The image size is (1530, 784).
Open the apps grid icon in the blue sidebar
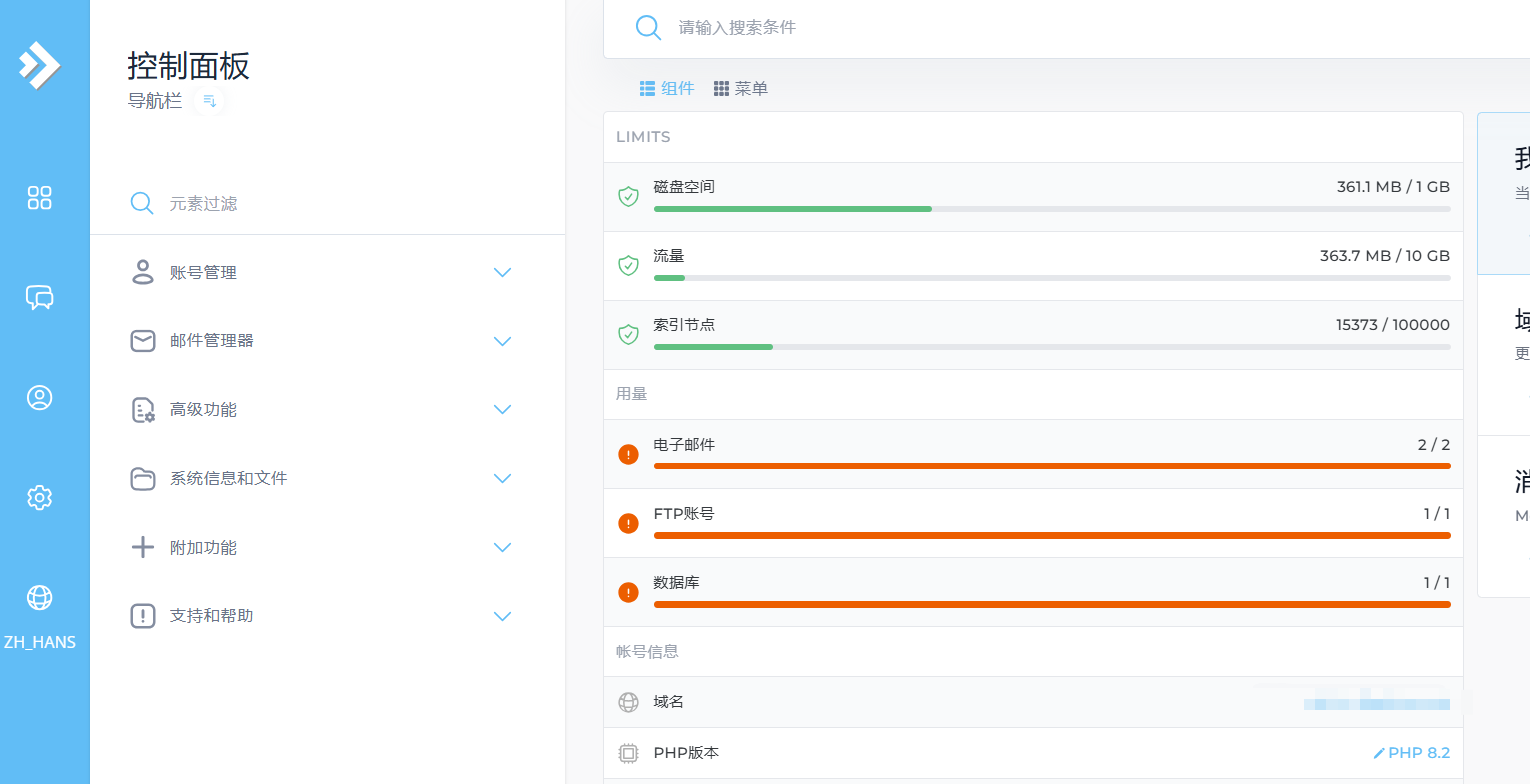point(40,198)
